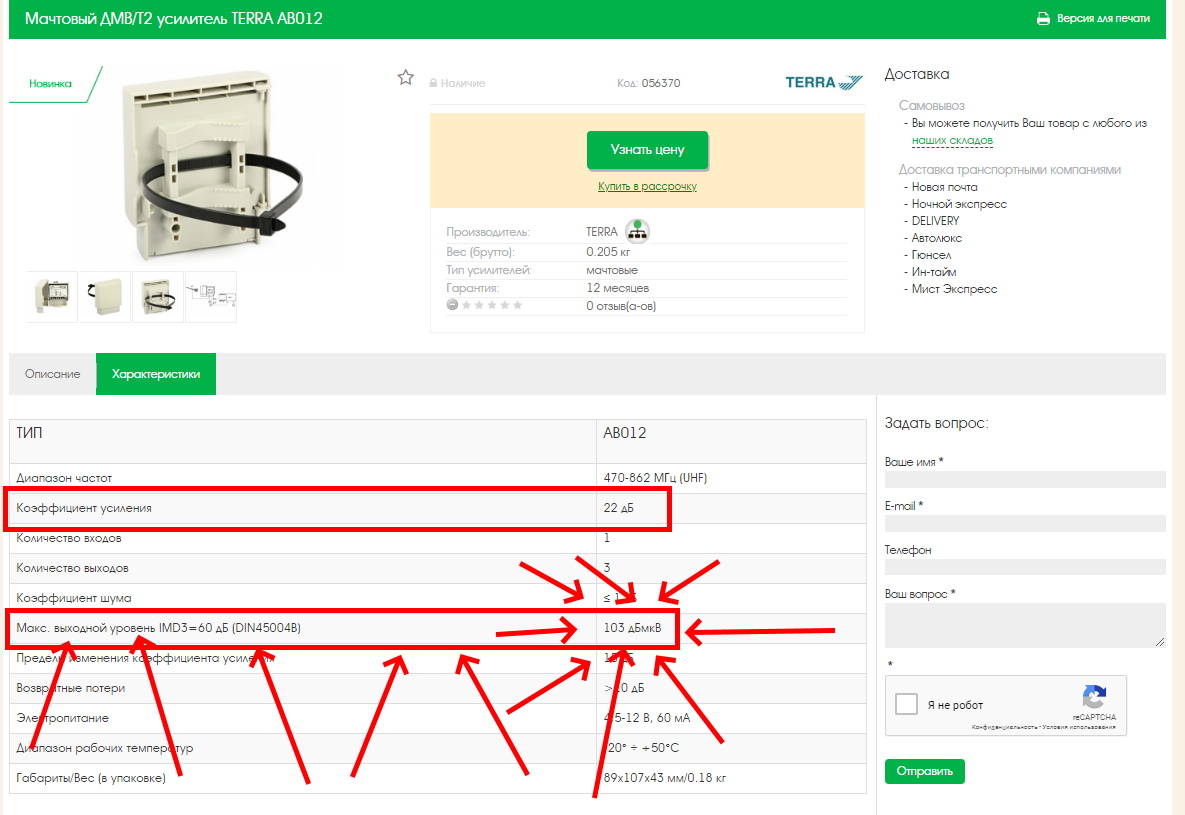Click the Ин-тайм carrier entry
This screenshot has width=1185, height=815.
(x=933, y=272)
